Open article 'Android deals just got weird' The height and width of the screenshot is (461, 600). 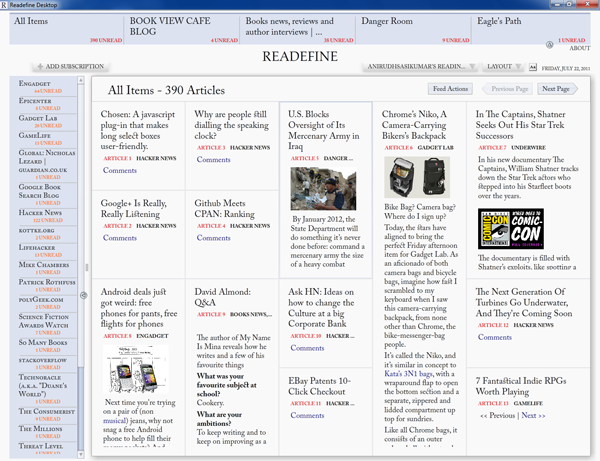(139, 308)
